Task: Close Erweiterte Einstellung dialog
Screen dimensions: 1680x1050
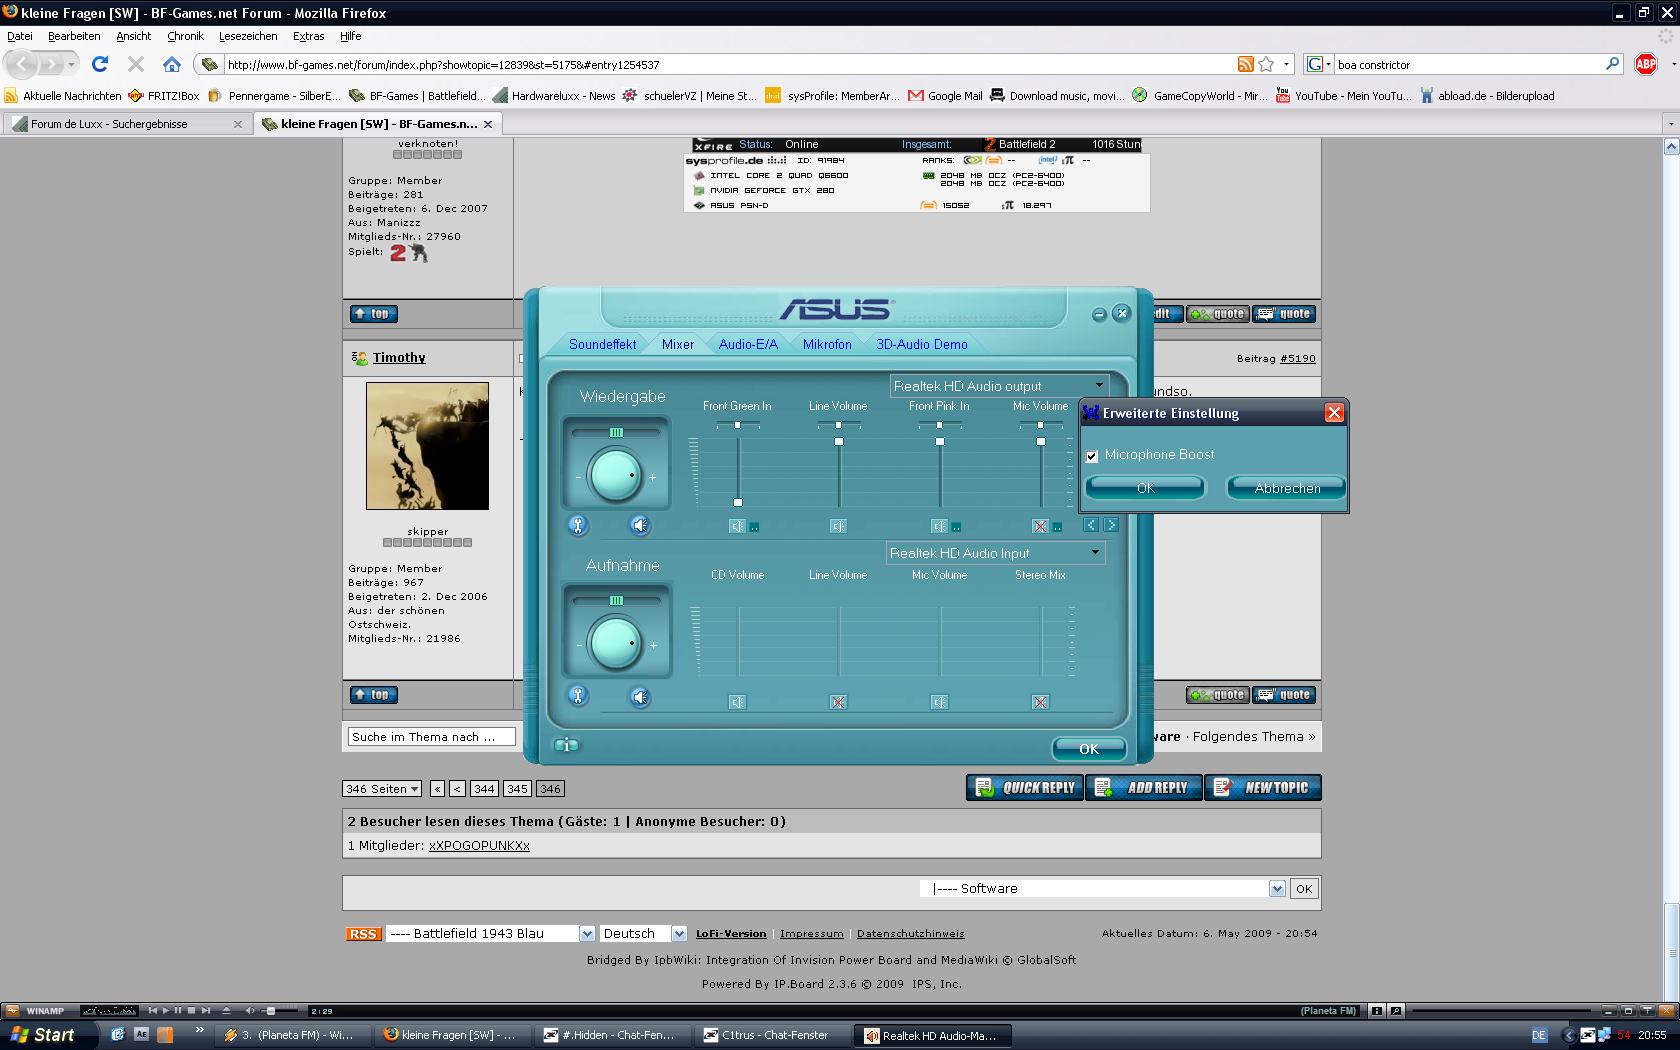Action: point(1334,413)
